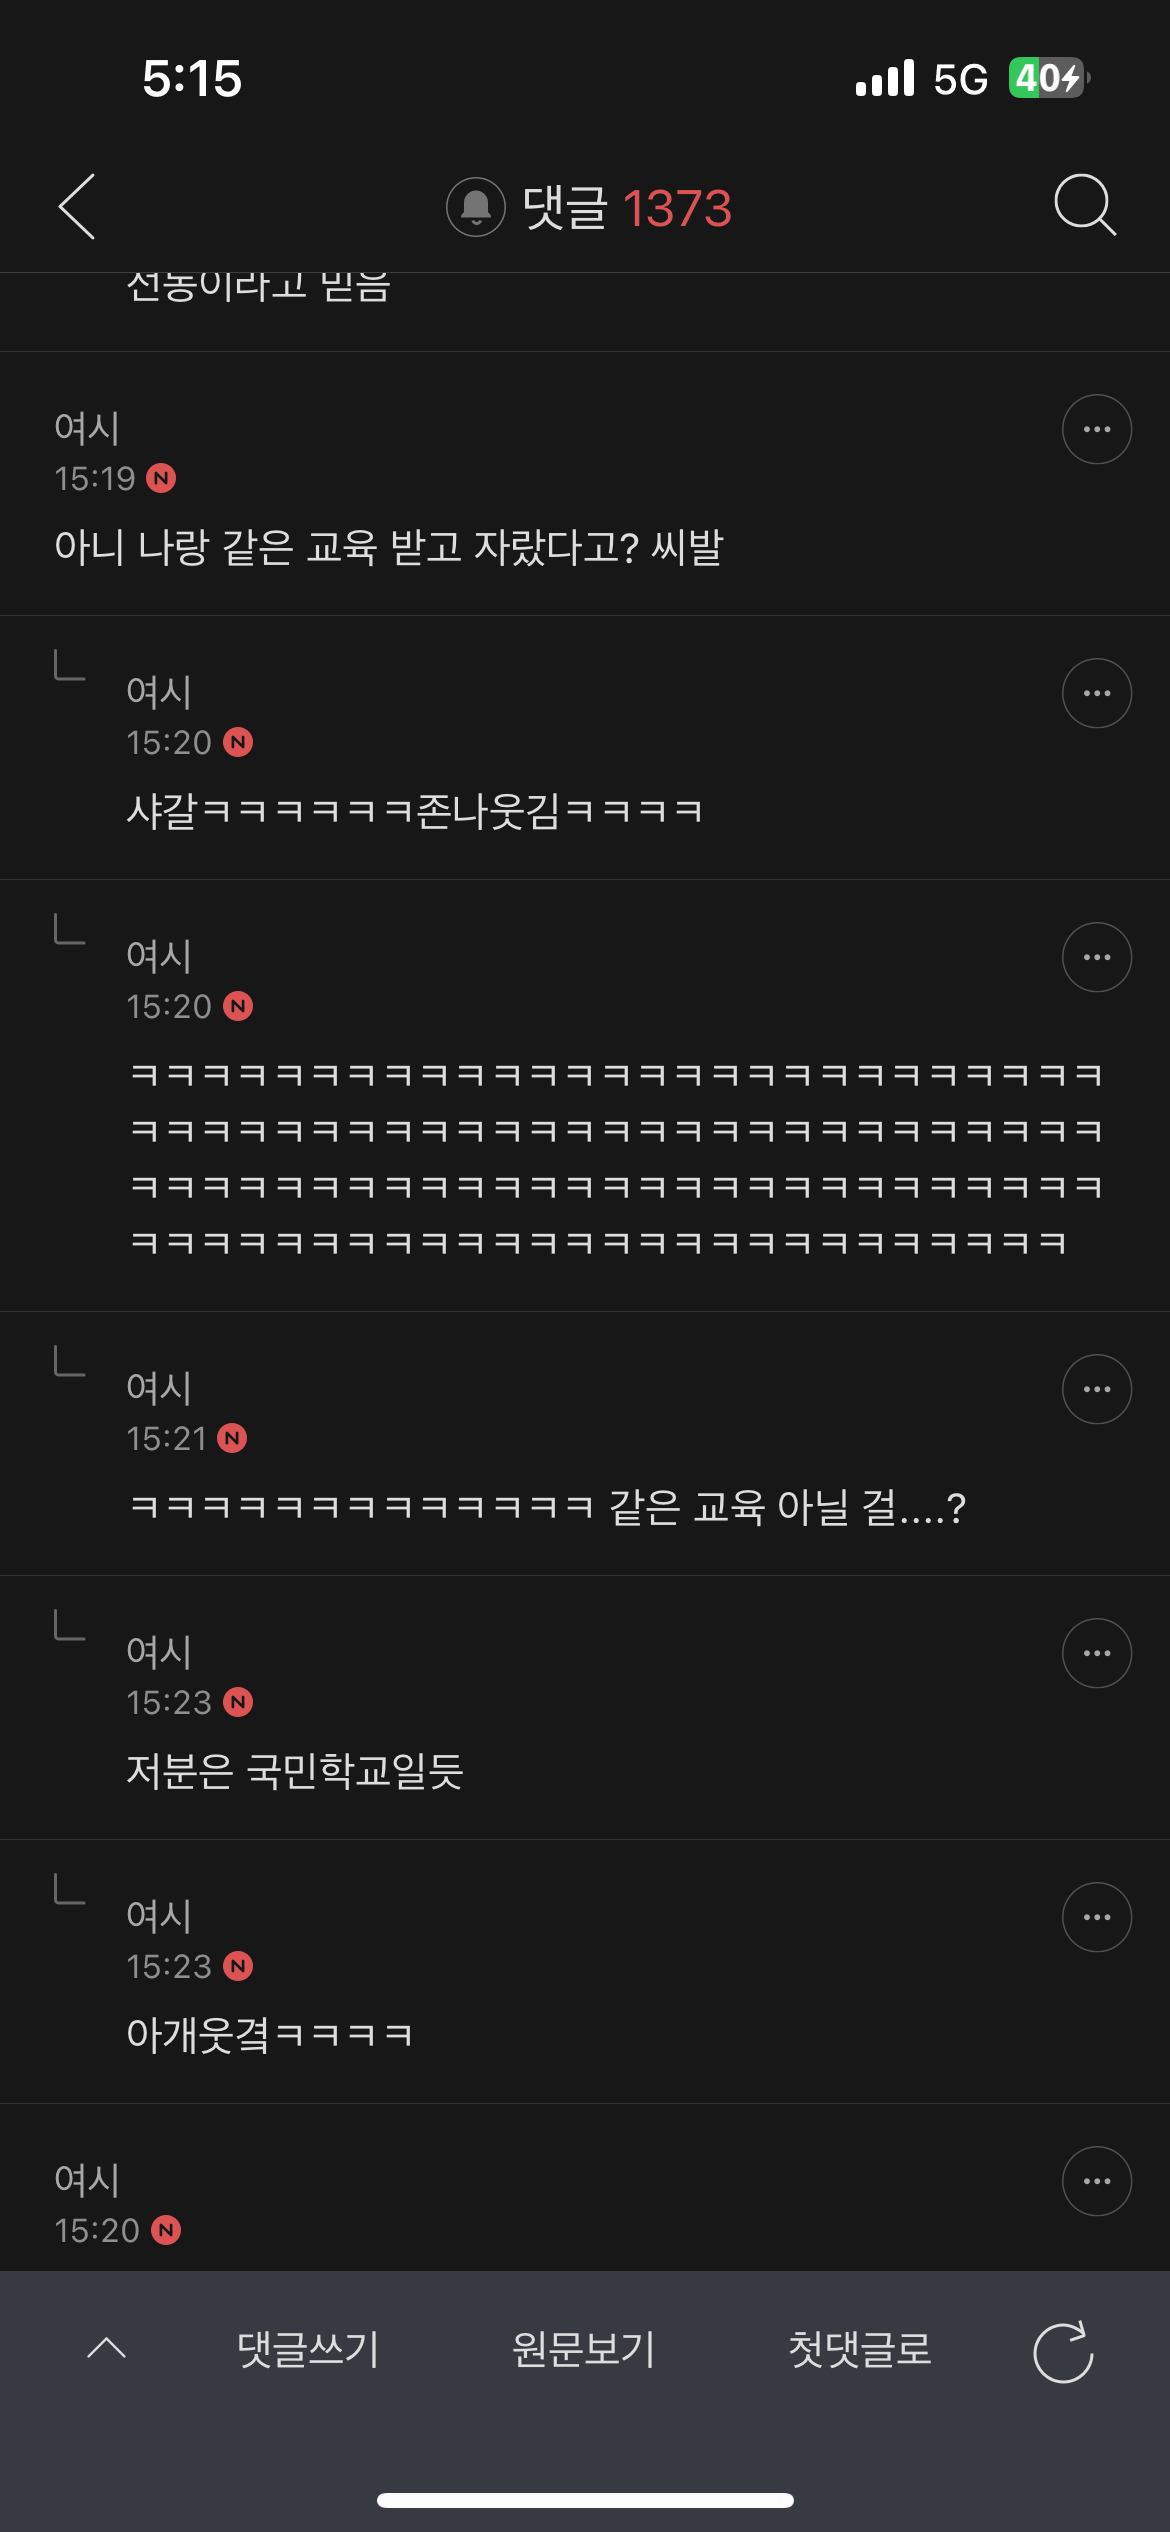This screenshot has height=2532, width=1170.
Task: Open more options for the 15:19 comment
Action: pos(1096,430)
